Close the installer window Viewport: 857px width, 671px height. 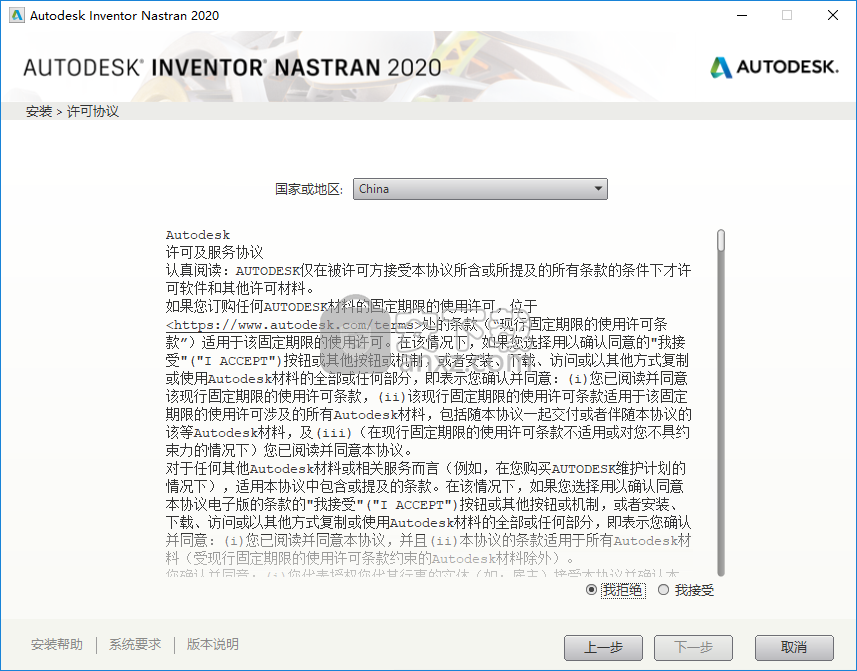pos(832,15)
